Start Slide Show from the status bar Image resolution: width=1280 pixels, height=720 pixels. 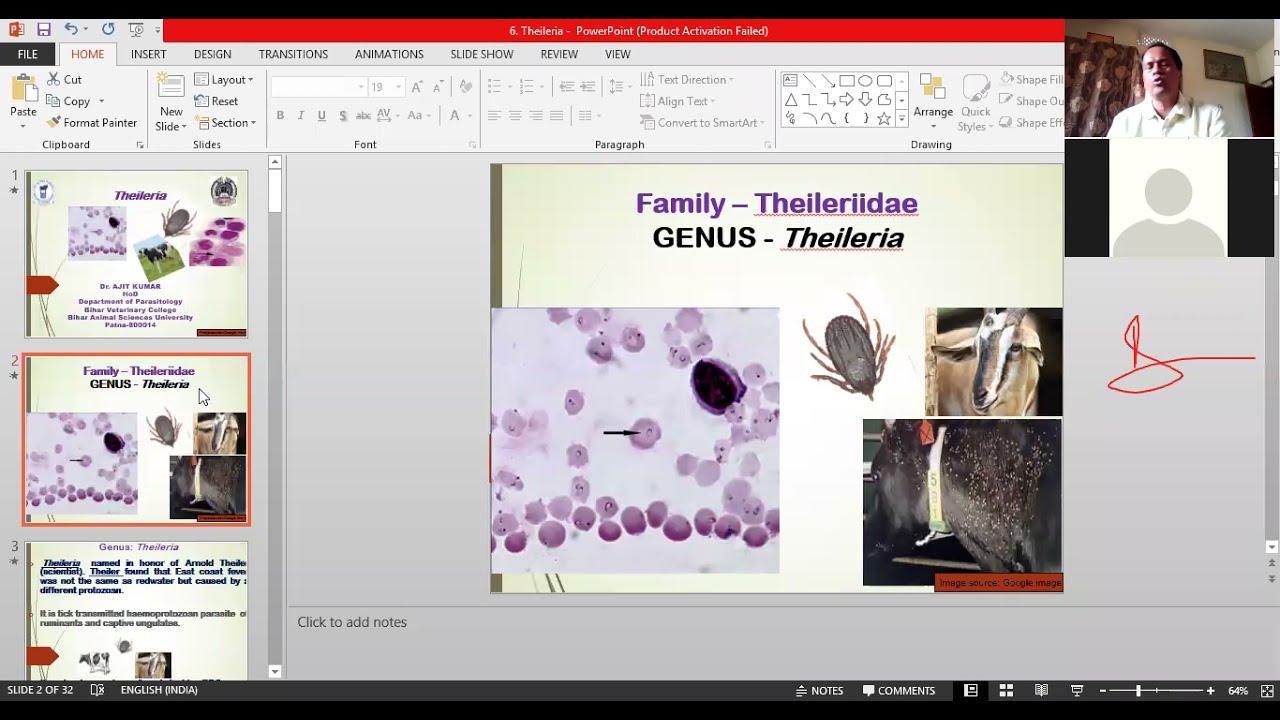pos(1077,690)
